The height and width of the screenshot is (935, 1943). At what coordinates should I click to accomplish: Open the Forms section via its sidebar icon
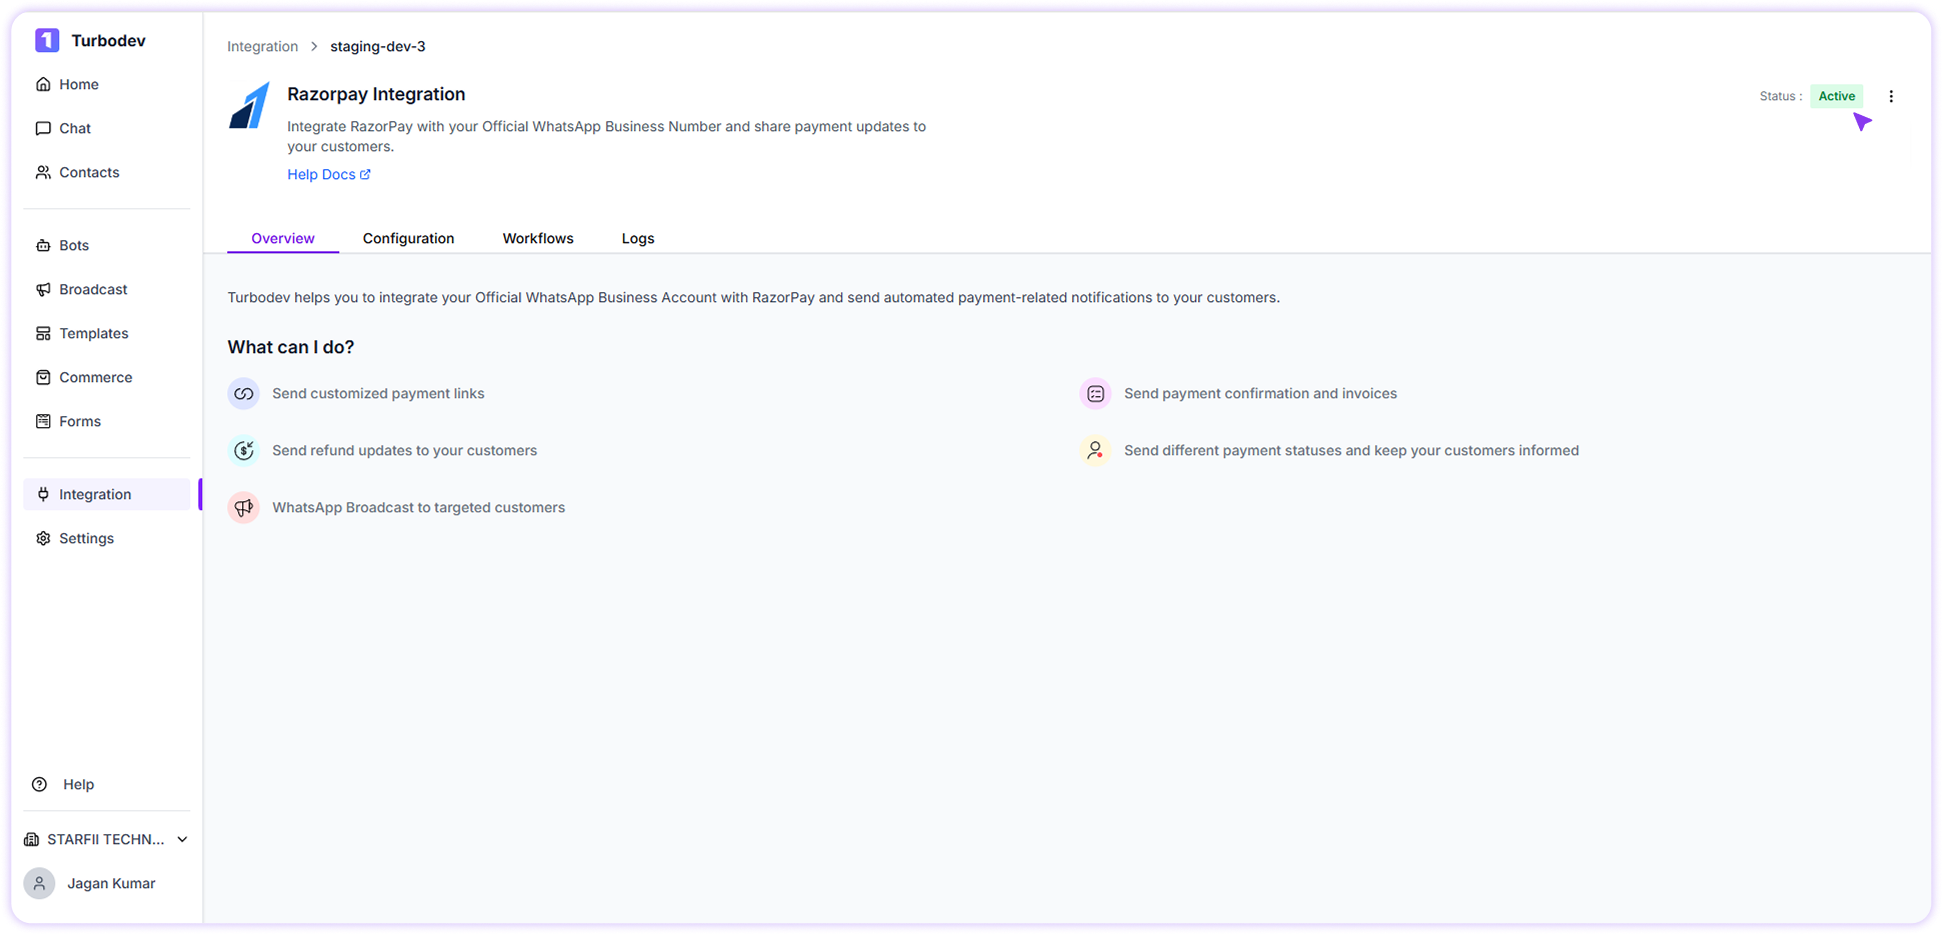[x=43, y=421]
